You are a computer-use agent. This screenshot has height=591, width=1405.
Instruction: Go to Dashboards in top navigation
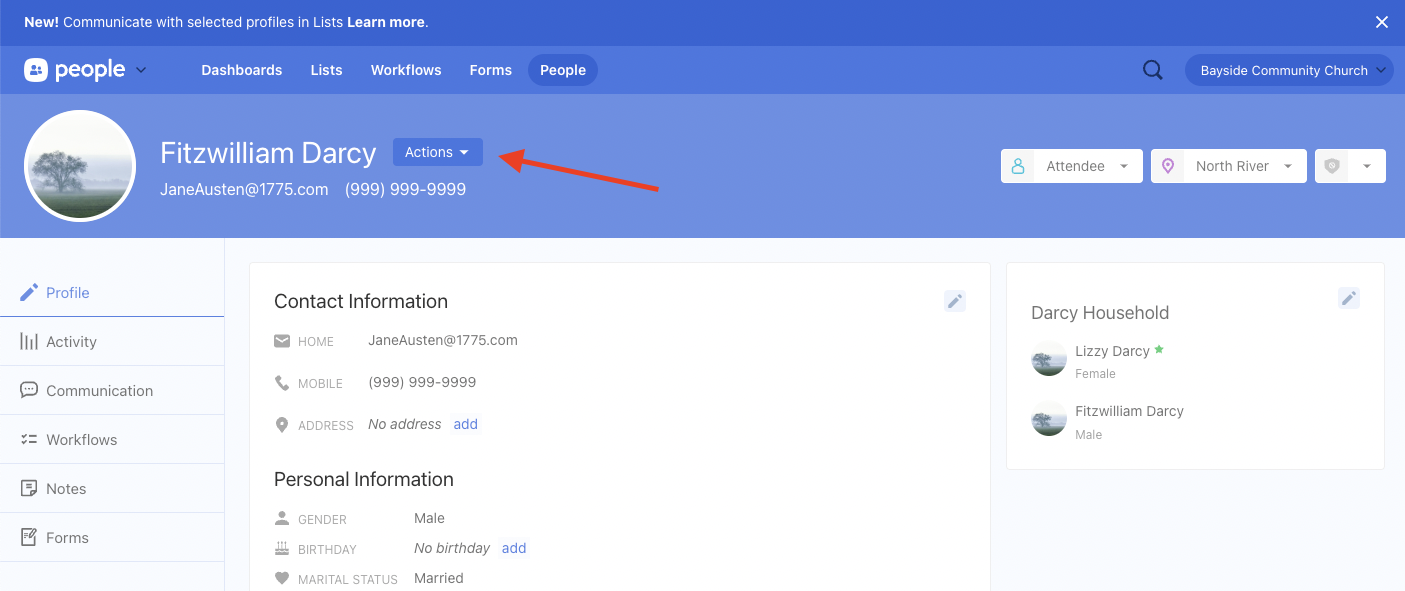point(241,70)
